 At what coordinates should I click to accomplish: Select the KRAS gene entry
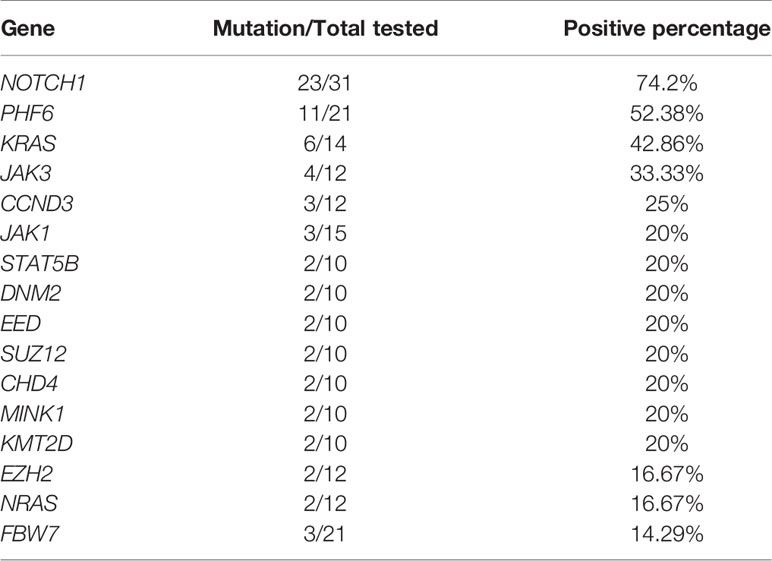tap(28, 143)
